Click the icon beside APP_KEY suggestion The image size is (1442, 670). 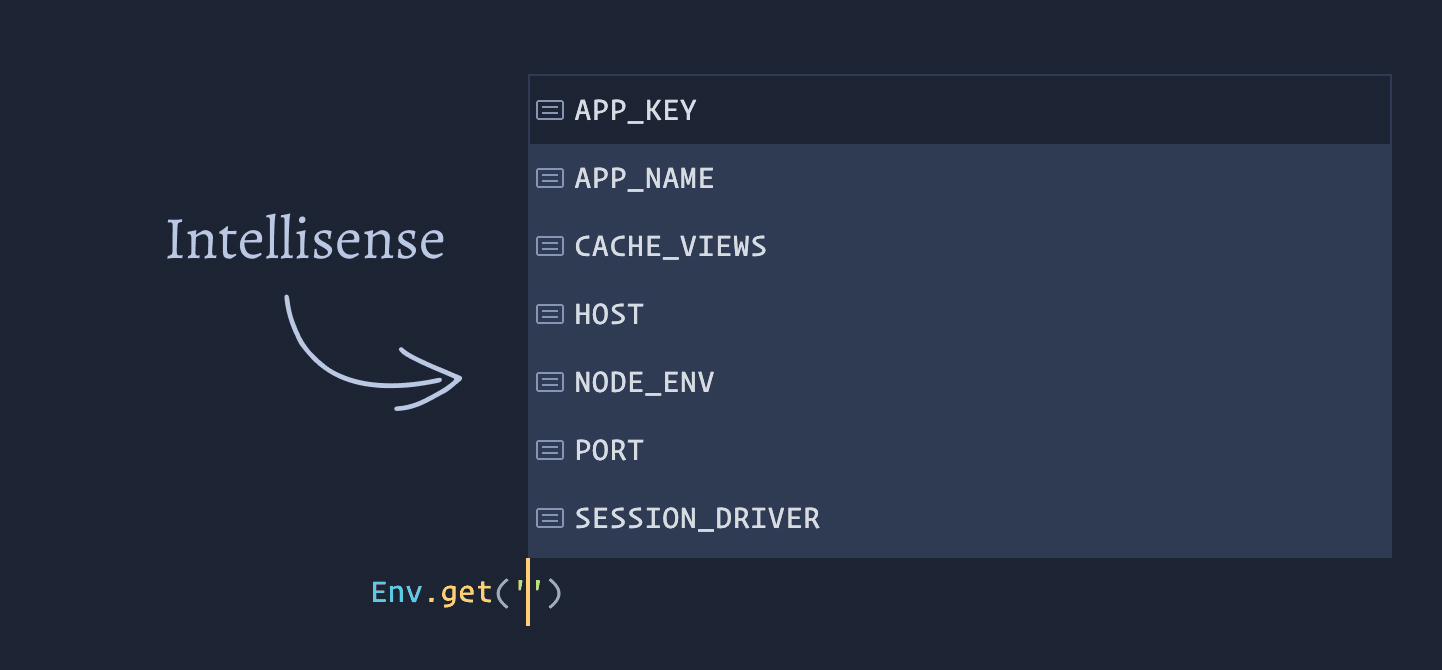coord(550,110)
